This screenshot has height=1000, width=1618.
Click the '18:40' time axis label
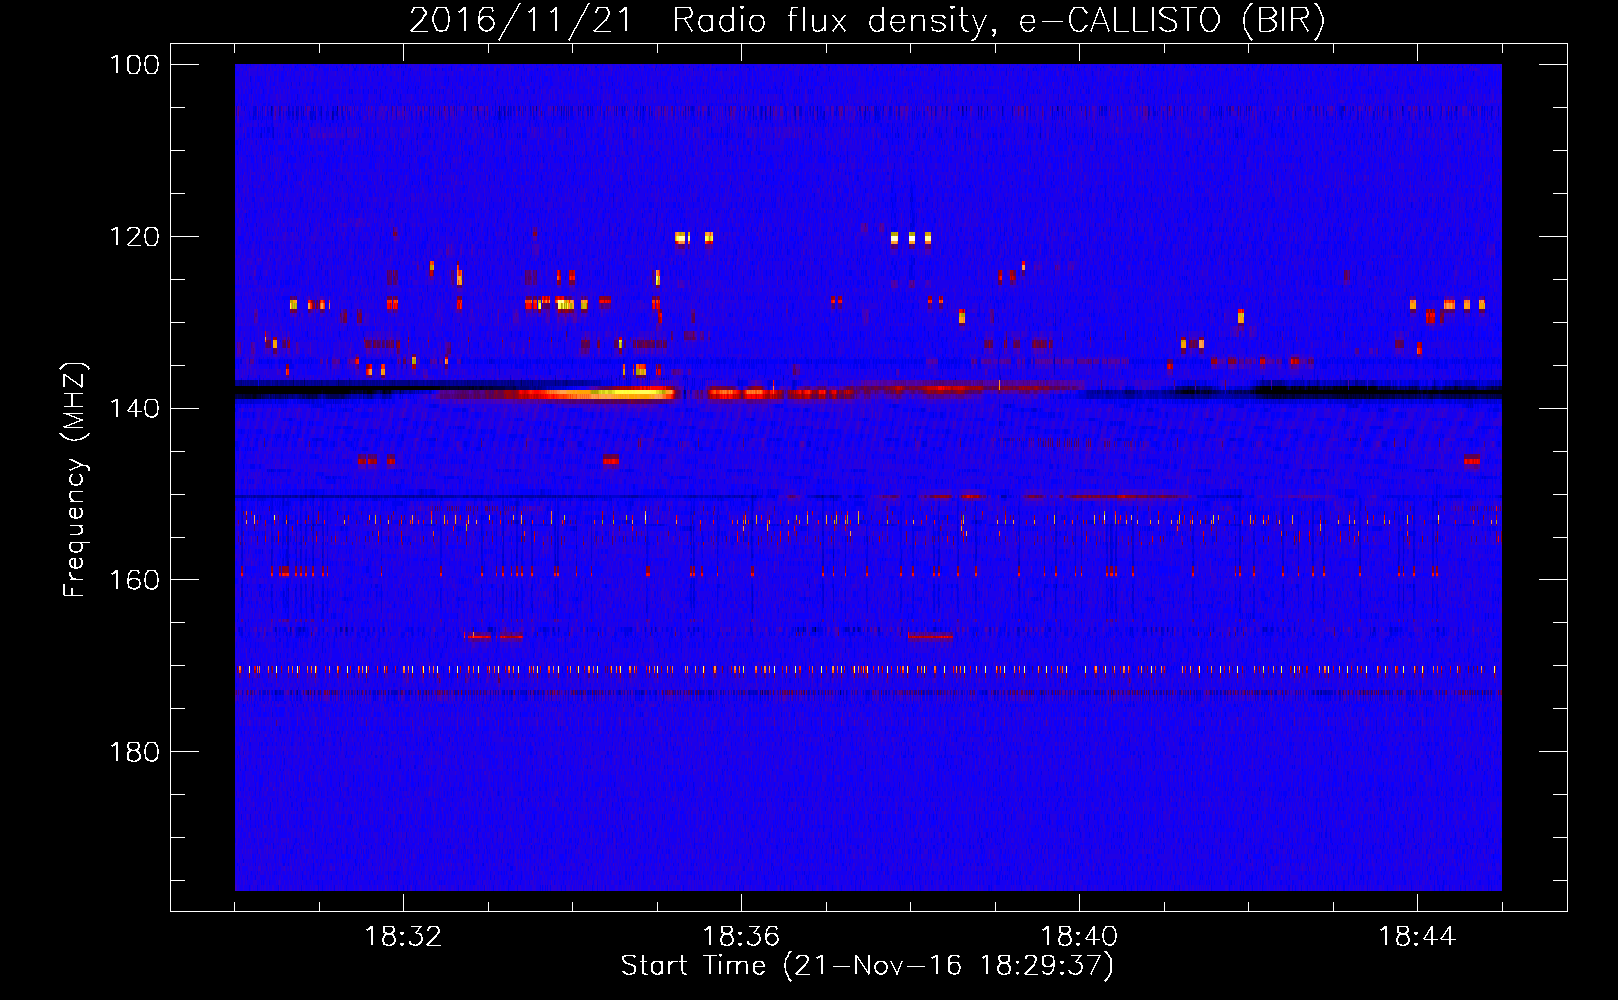pos(1079,937)
